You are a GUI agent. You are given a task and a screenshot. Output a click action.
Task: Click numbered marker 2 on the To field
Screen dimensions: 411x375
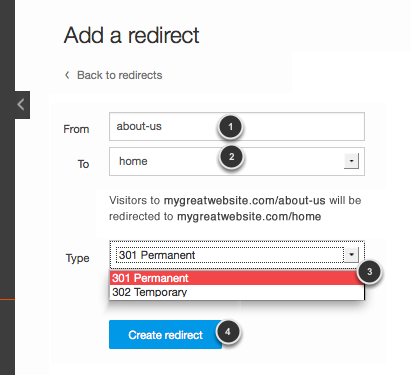click(231, 157)
